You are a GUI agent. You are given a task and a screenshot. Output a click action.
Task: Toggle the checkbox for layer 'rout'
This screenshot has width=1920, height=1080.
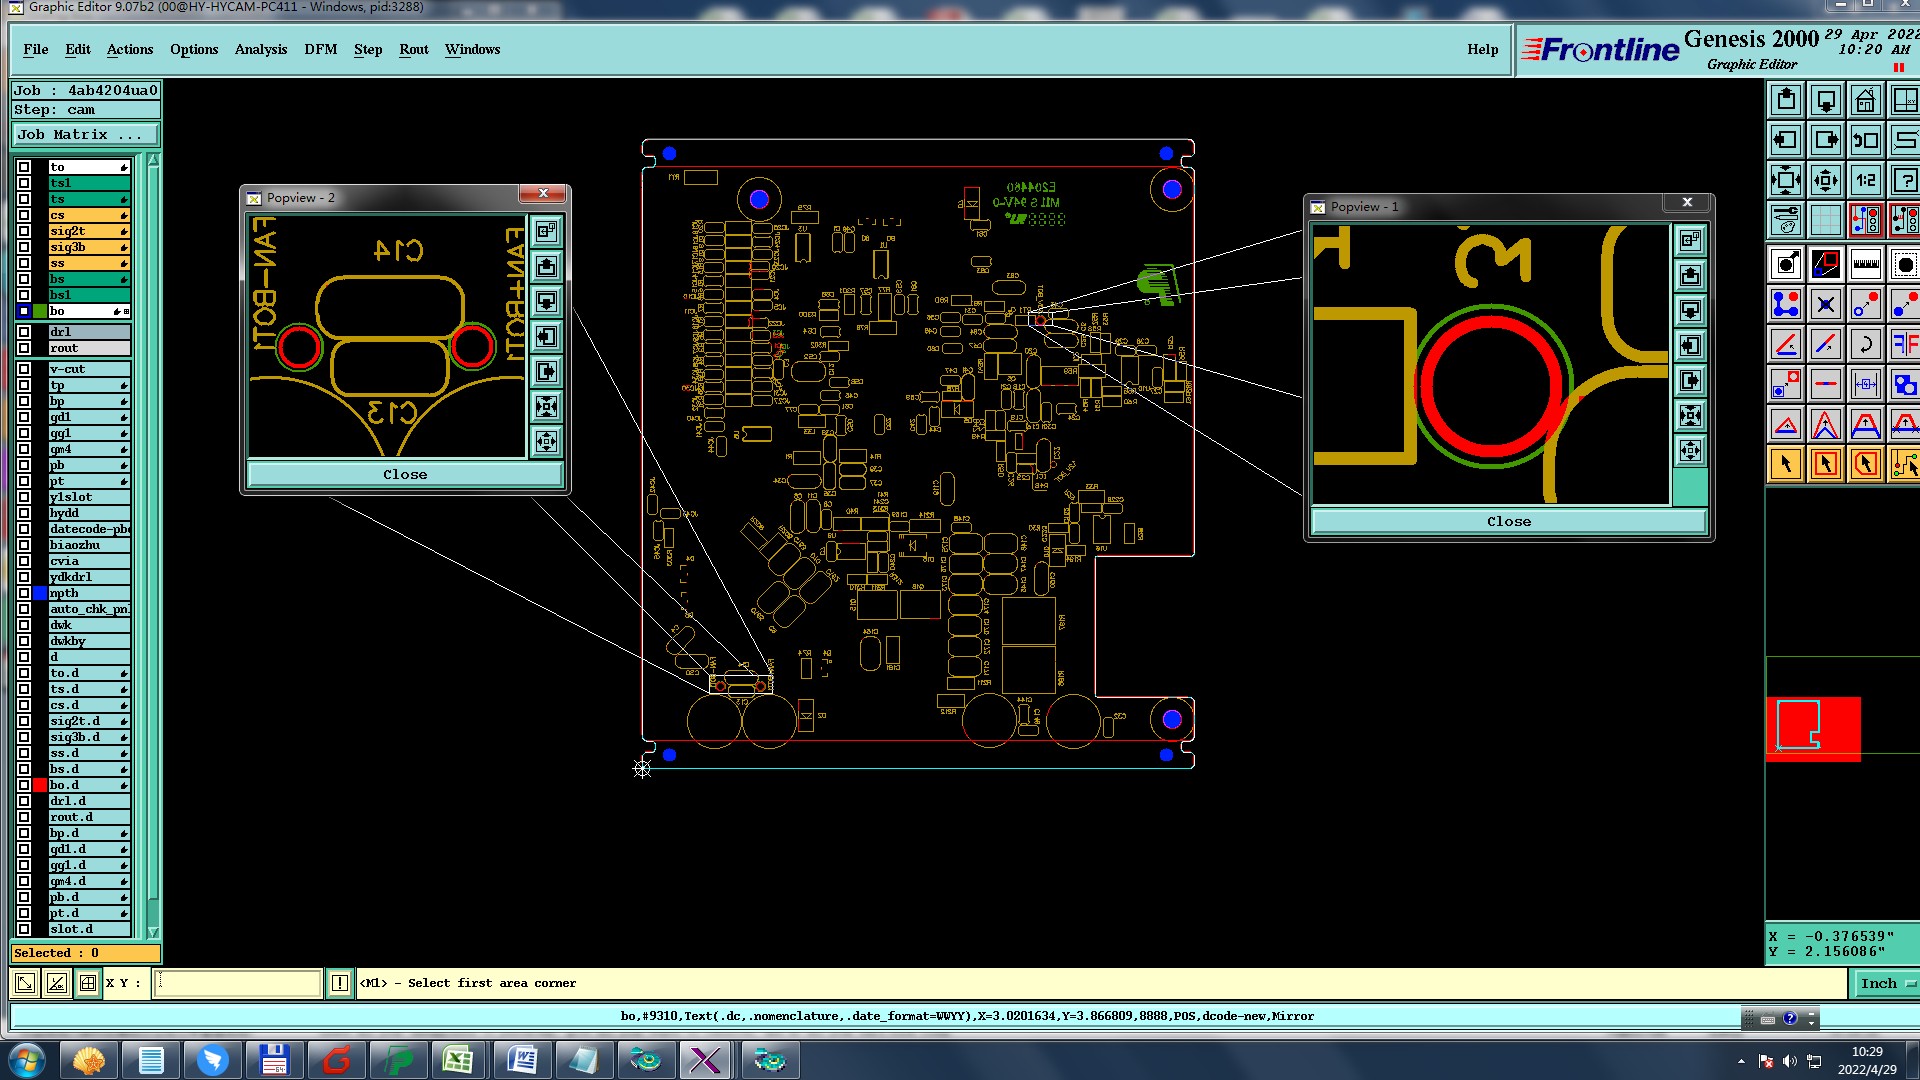(x=24, y=348)
